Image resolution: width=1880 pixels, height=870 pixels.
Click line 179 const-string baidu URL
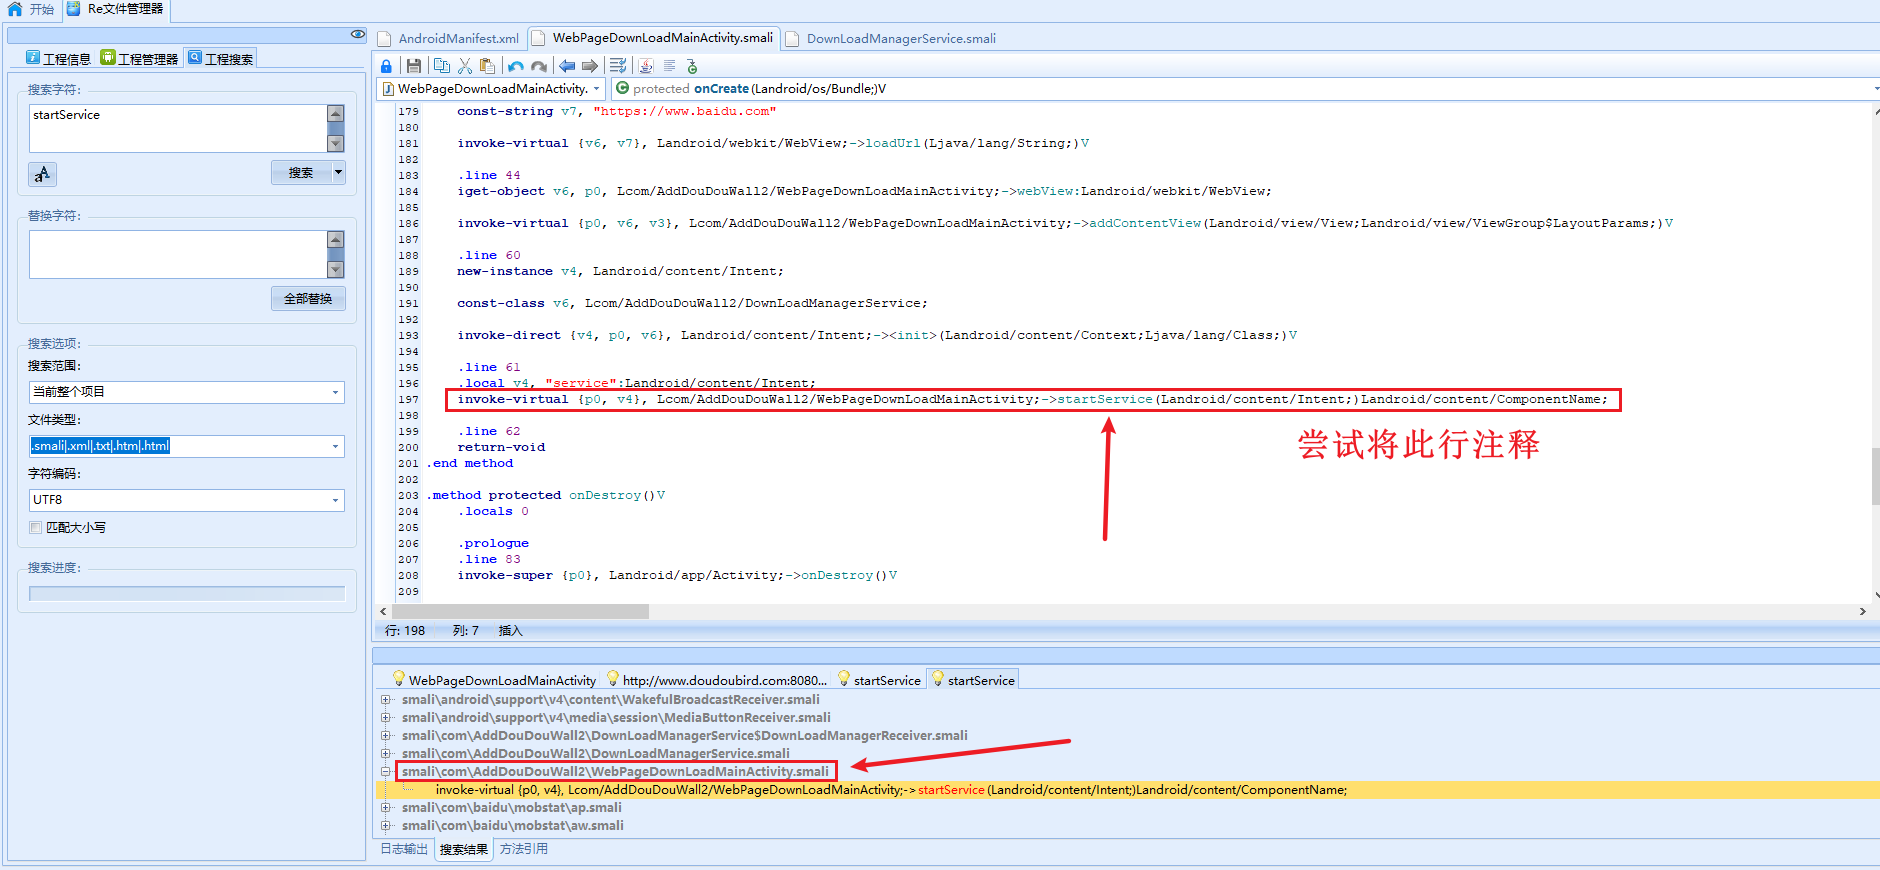[616, 111]
